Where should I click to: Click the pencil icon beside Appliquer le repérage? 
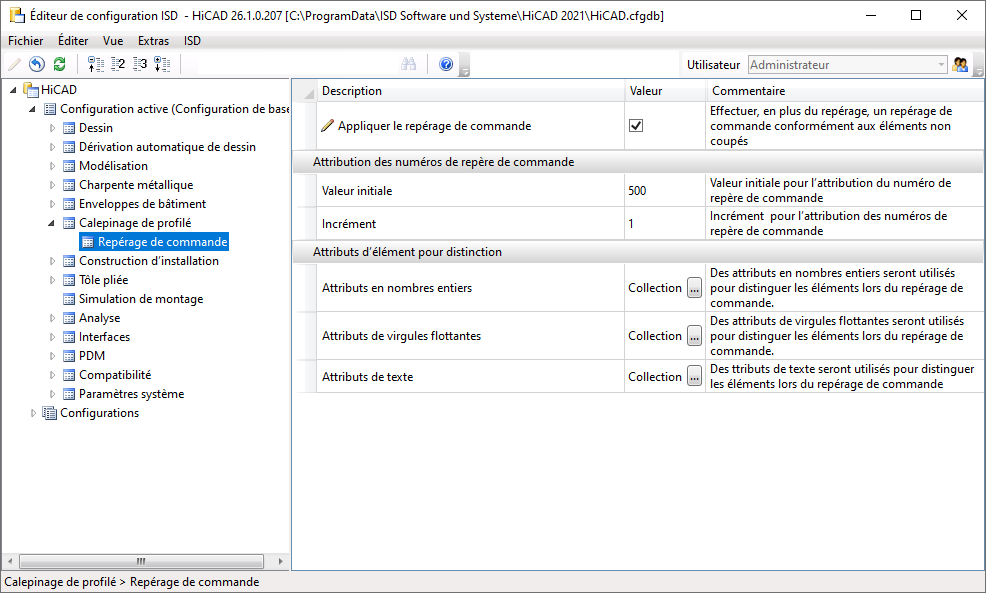328,126
